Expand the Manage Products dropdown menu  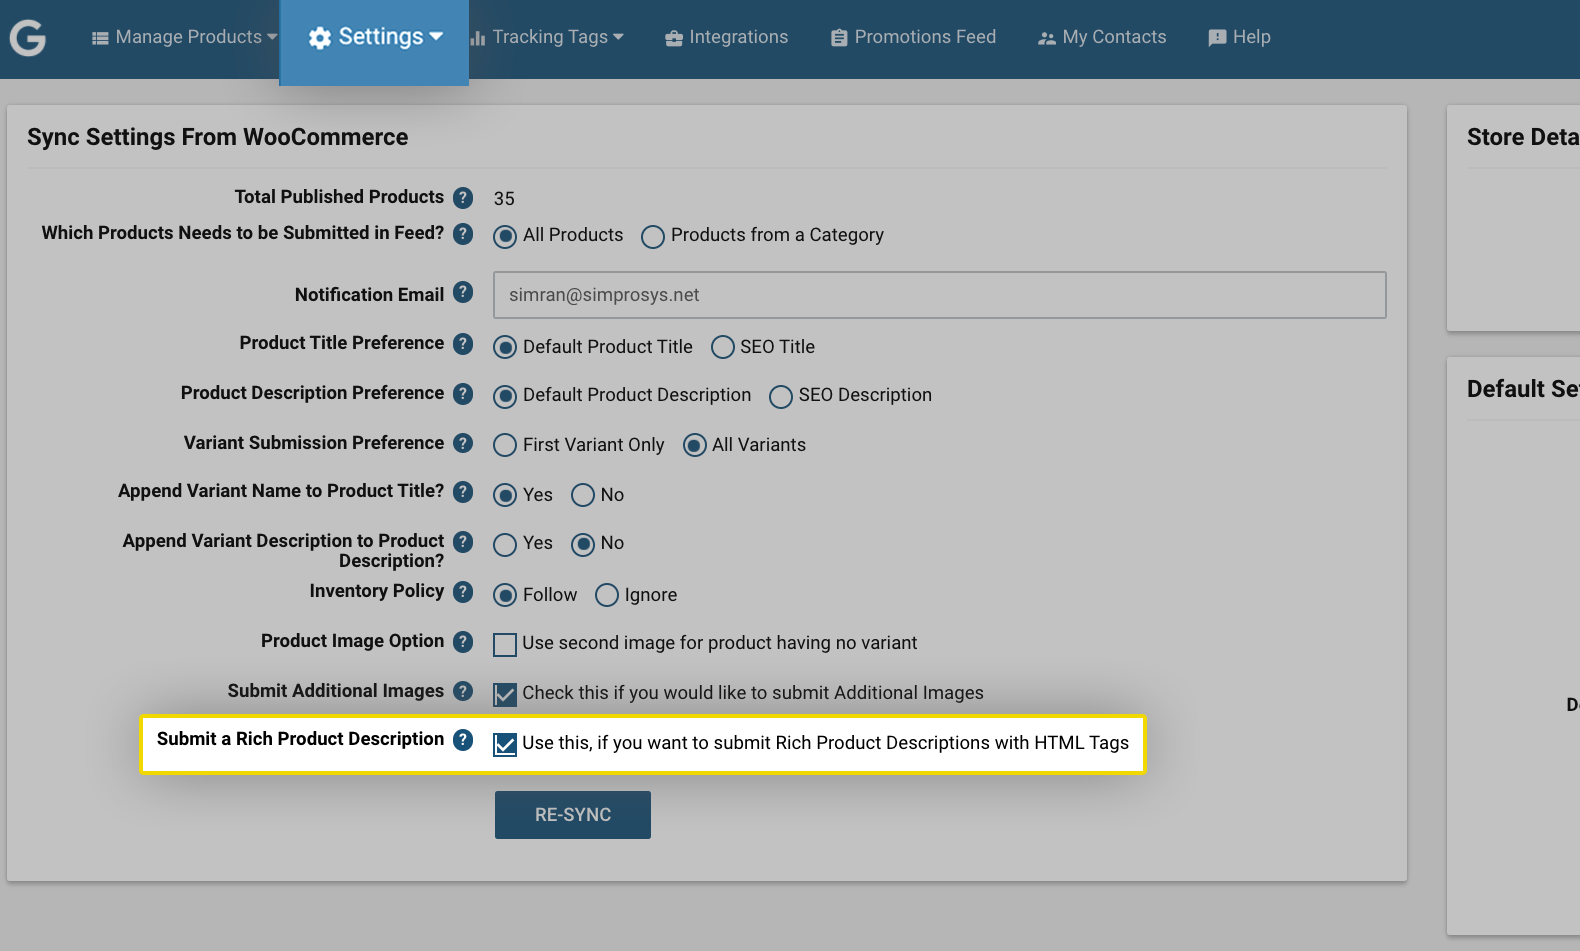[185, 37]
